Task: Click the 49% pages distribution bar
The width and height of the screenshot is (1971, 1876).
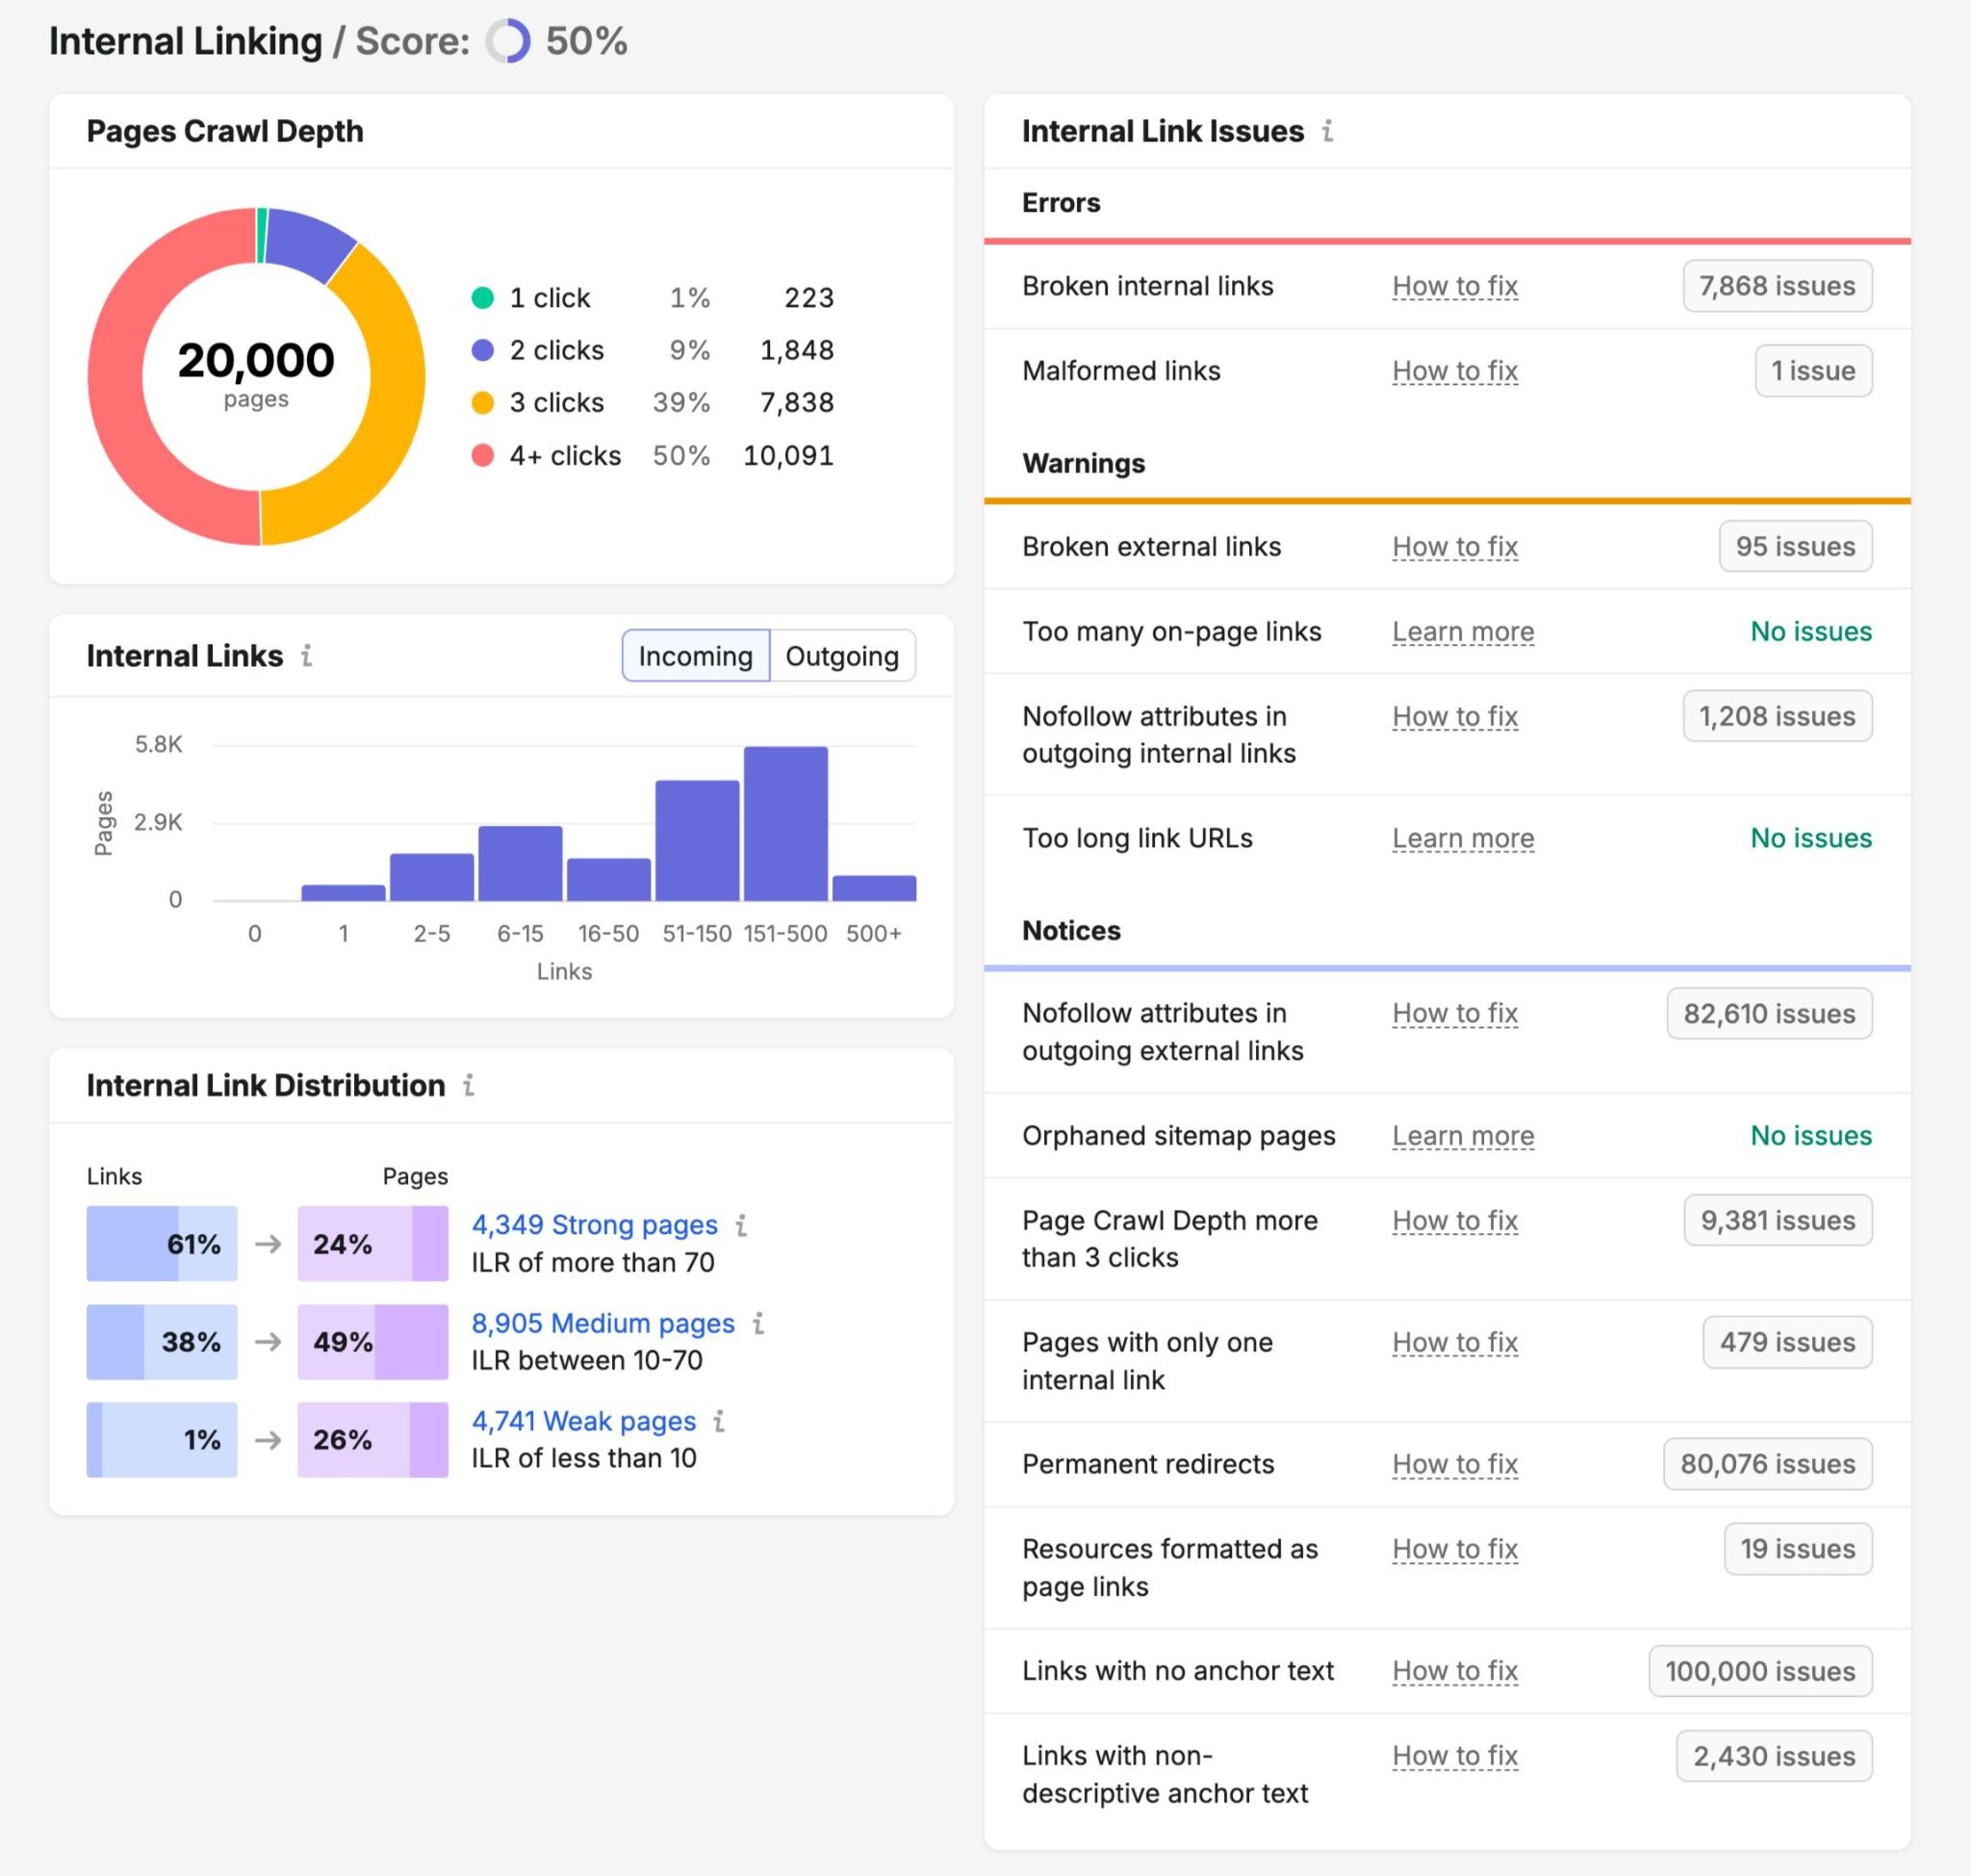Action: pos(373,1342)
